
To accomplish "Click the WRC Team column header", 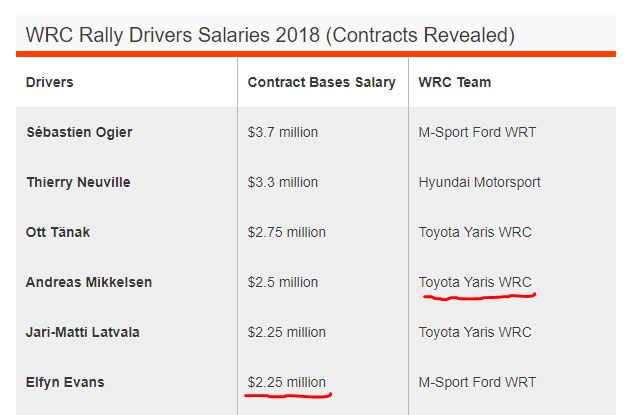I will pos(455,82).
